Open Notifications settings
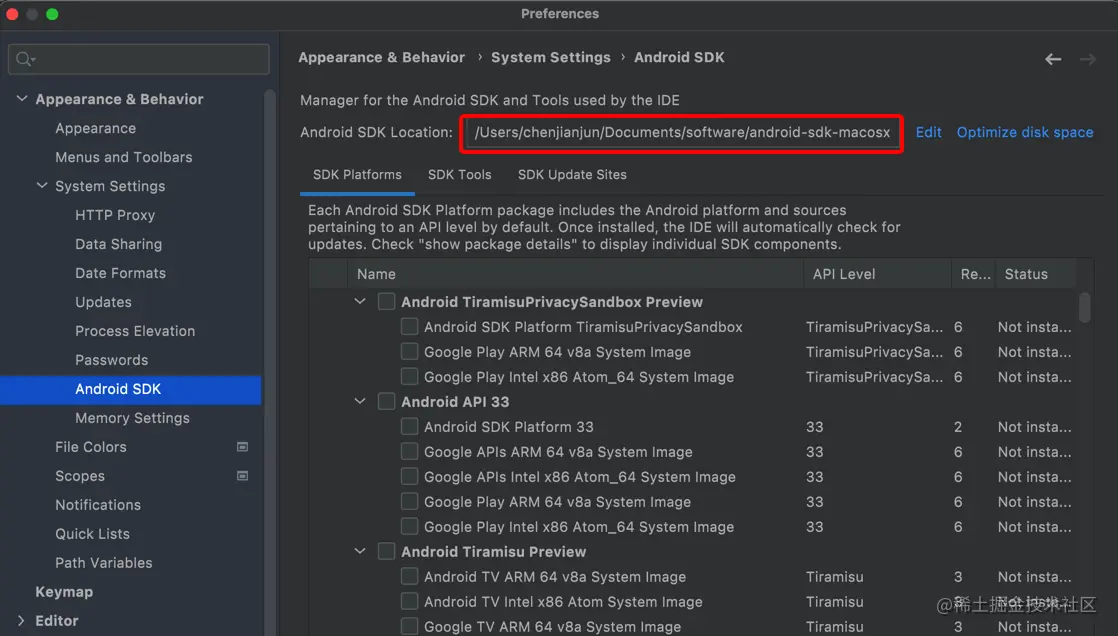1118x636 pixels. click(x=98, y=505)
